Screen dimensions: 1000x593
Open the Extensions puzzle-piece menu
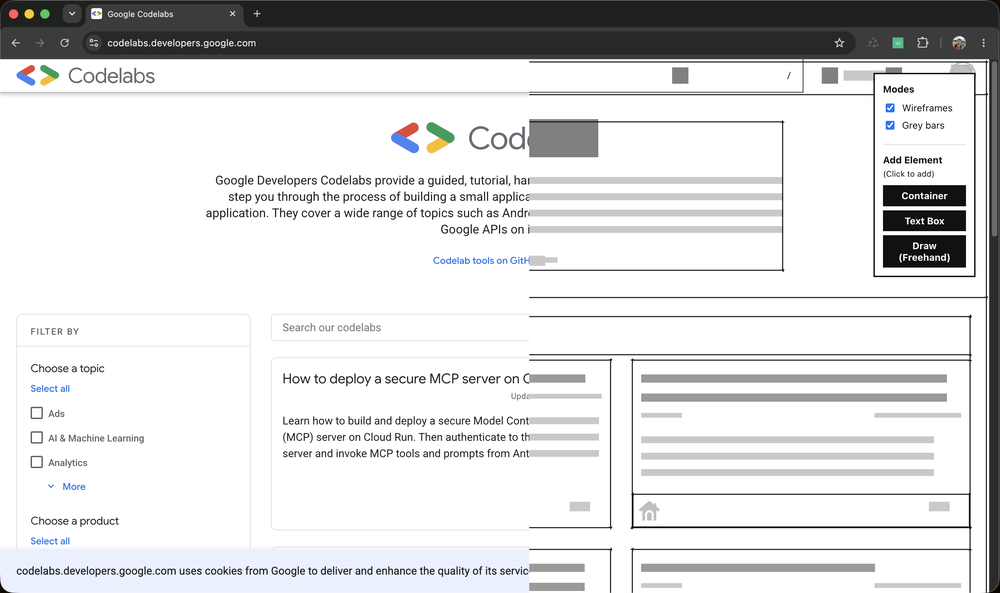point(922,43)
